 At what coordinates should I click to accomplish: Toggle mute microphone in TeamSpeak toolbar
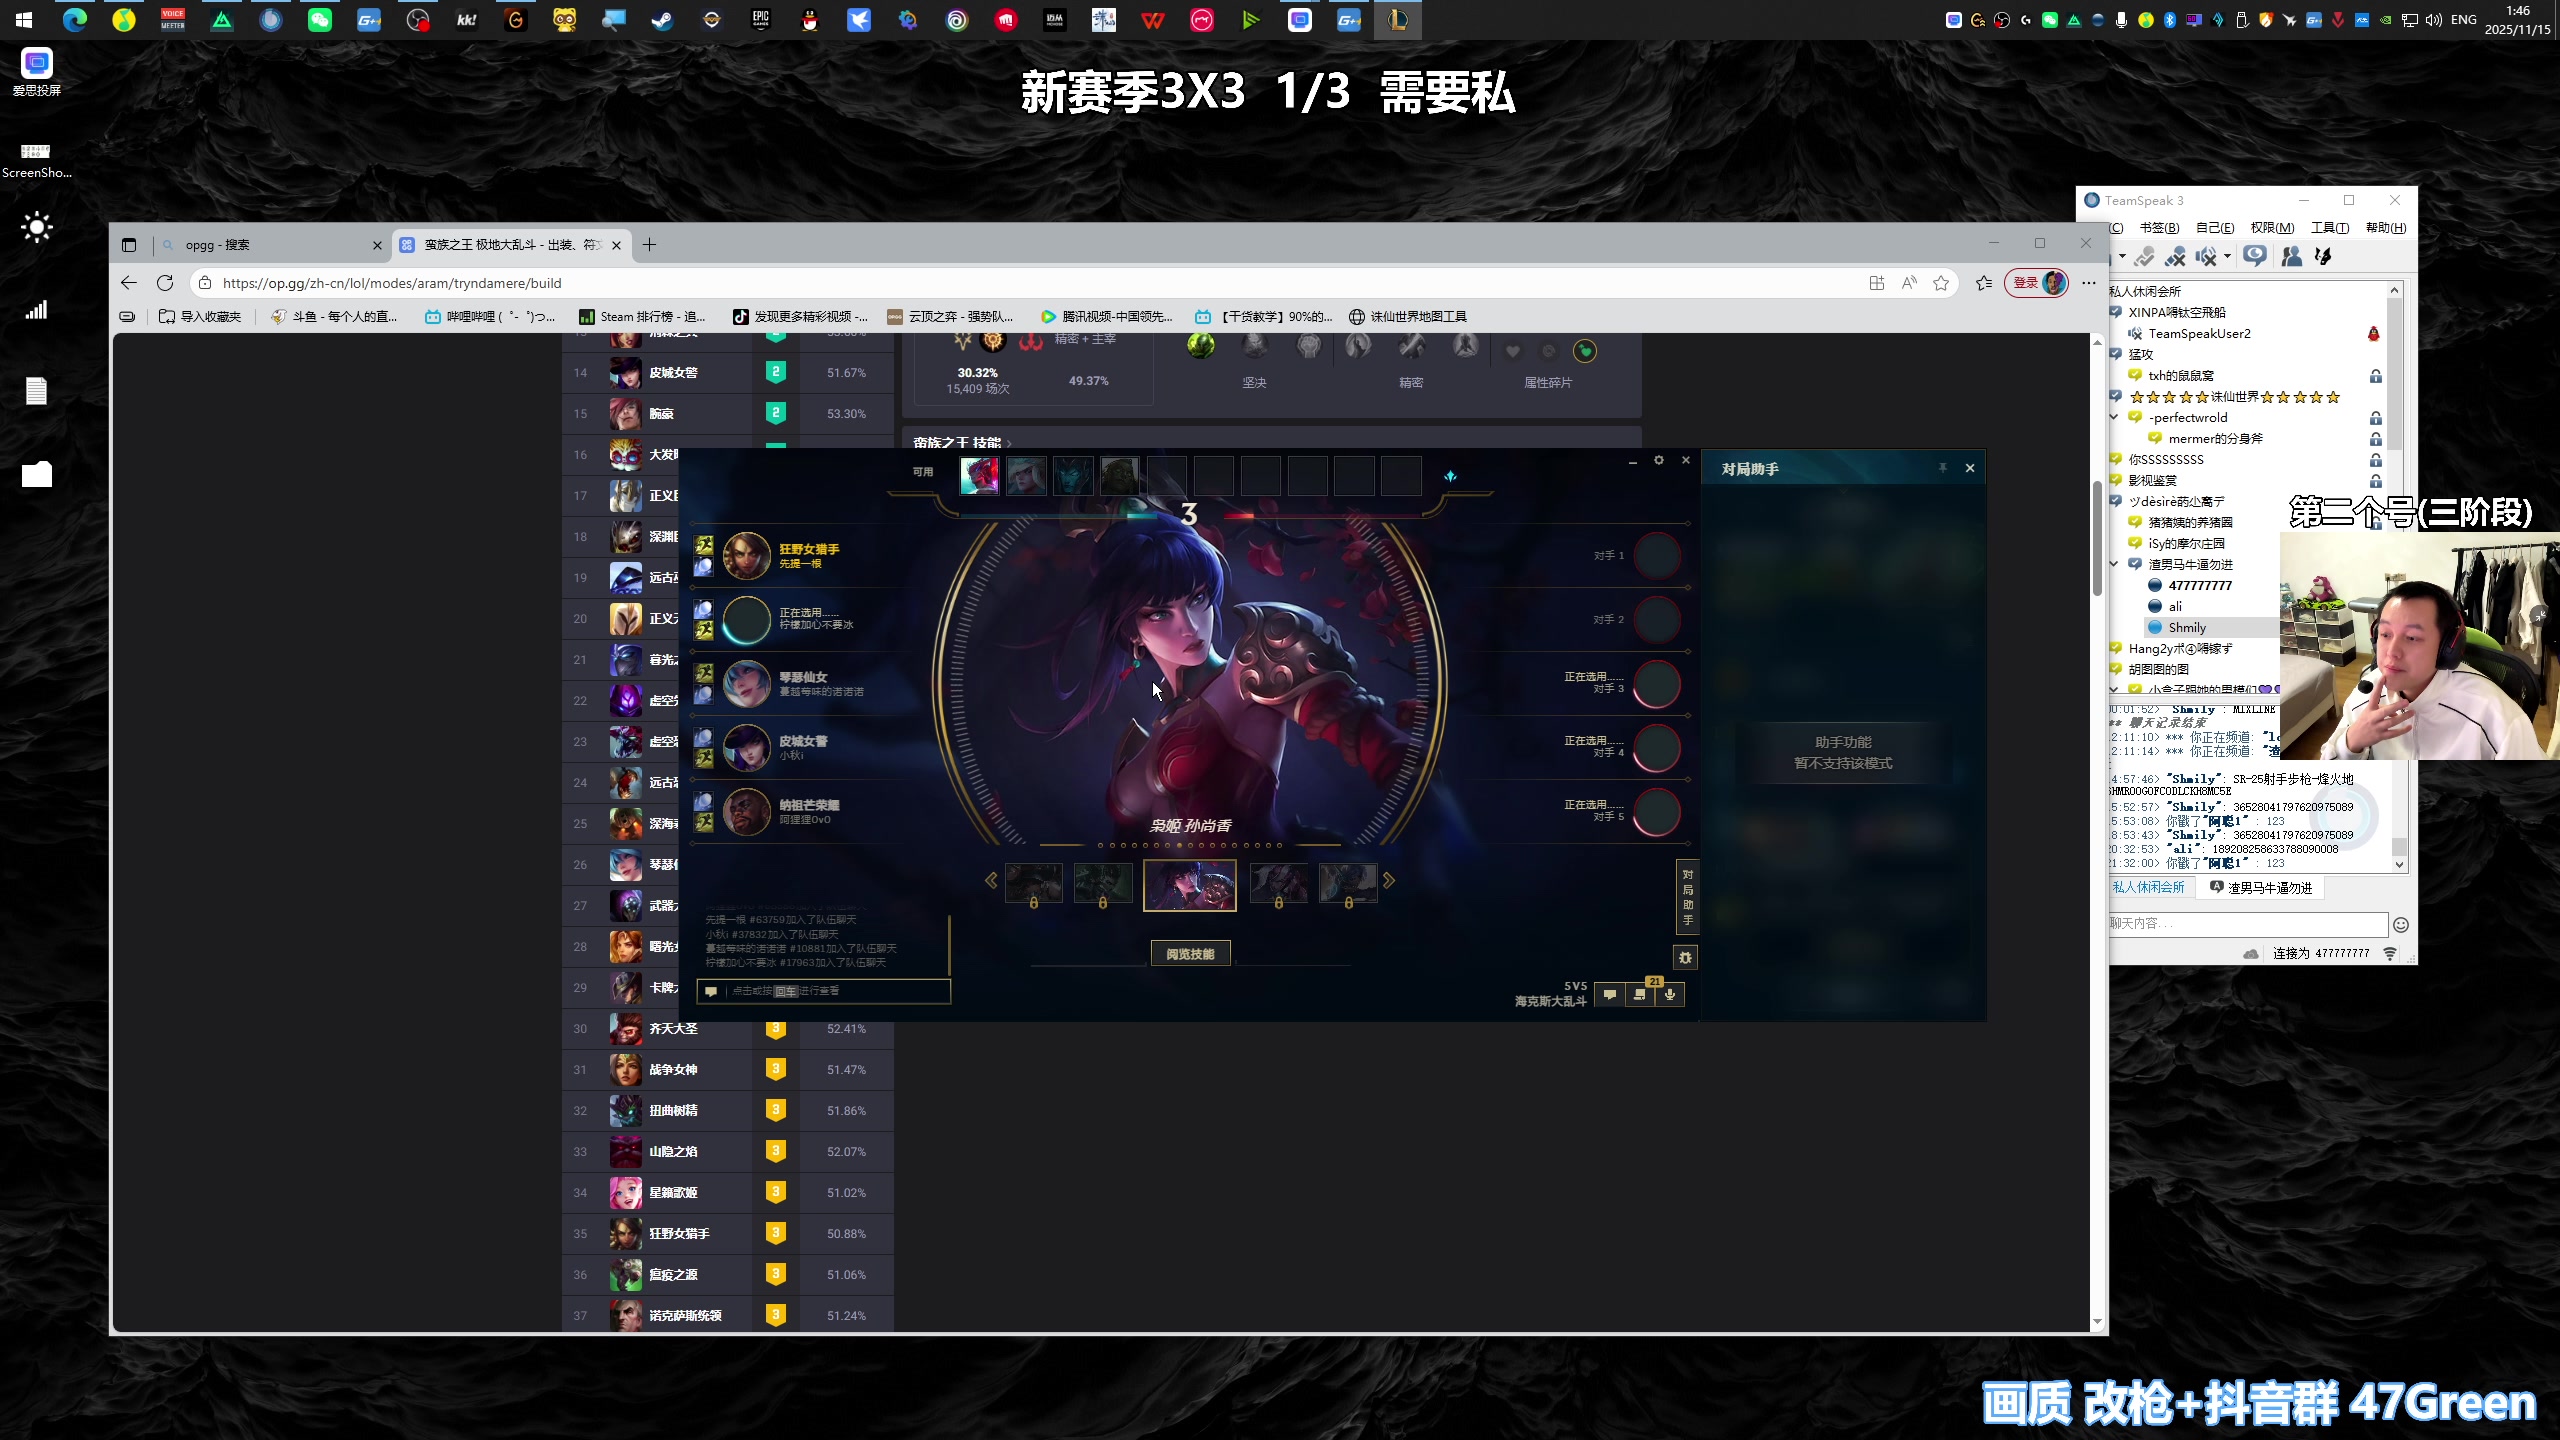(2176, 257)
